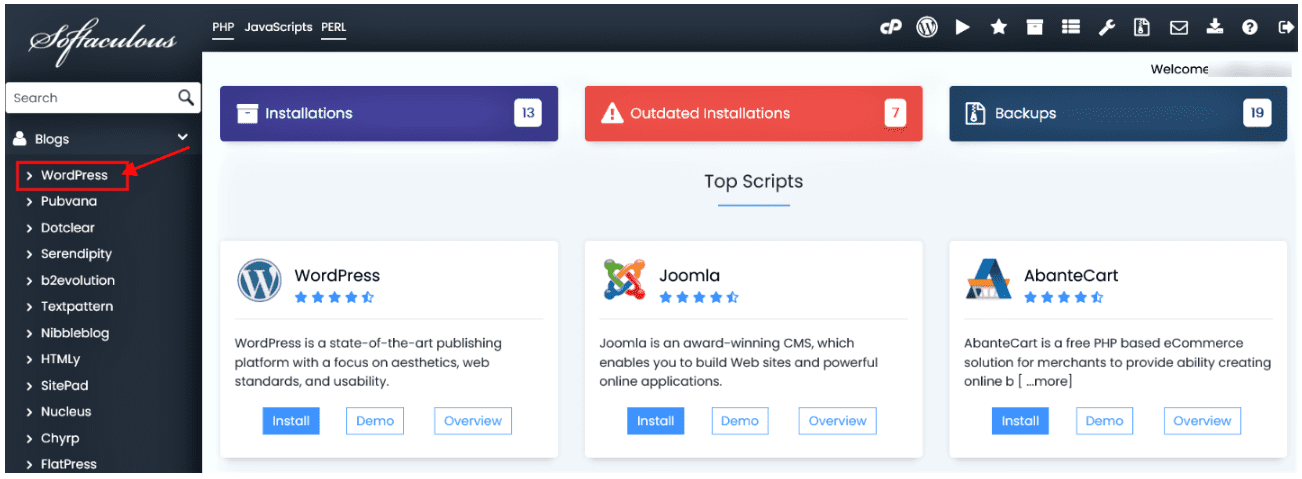The height and width of the screenshot is (479, 1302).
Task: Open backups via the zip file icon
Action: click(x=1141, y=28)
